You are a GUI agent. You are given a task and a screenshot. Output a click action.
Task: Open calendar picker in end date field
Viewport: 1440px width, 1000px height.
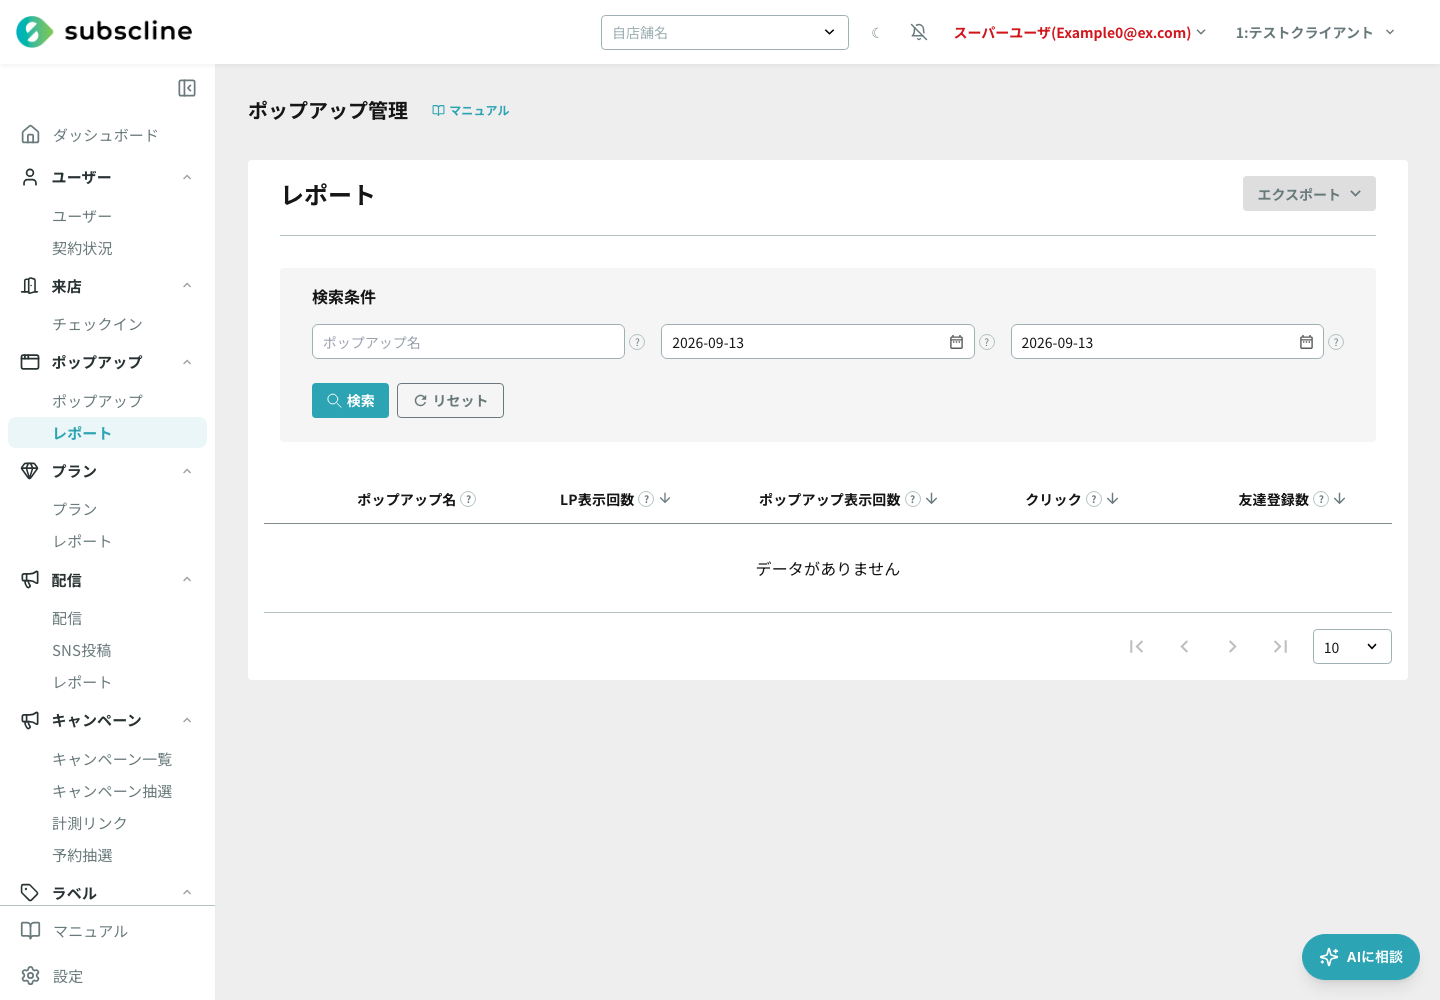point(1306,342)
